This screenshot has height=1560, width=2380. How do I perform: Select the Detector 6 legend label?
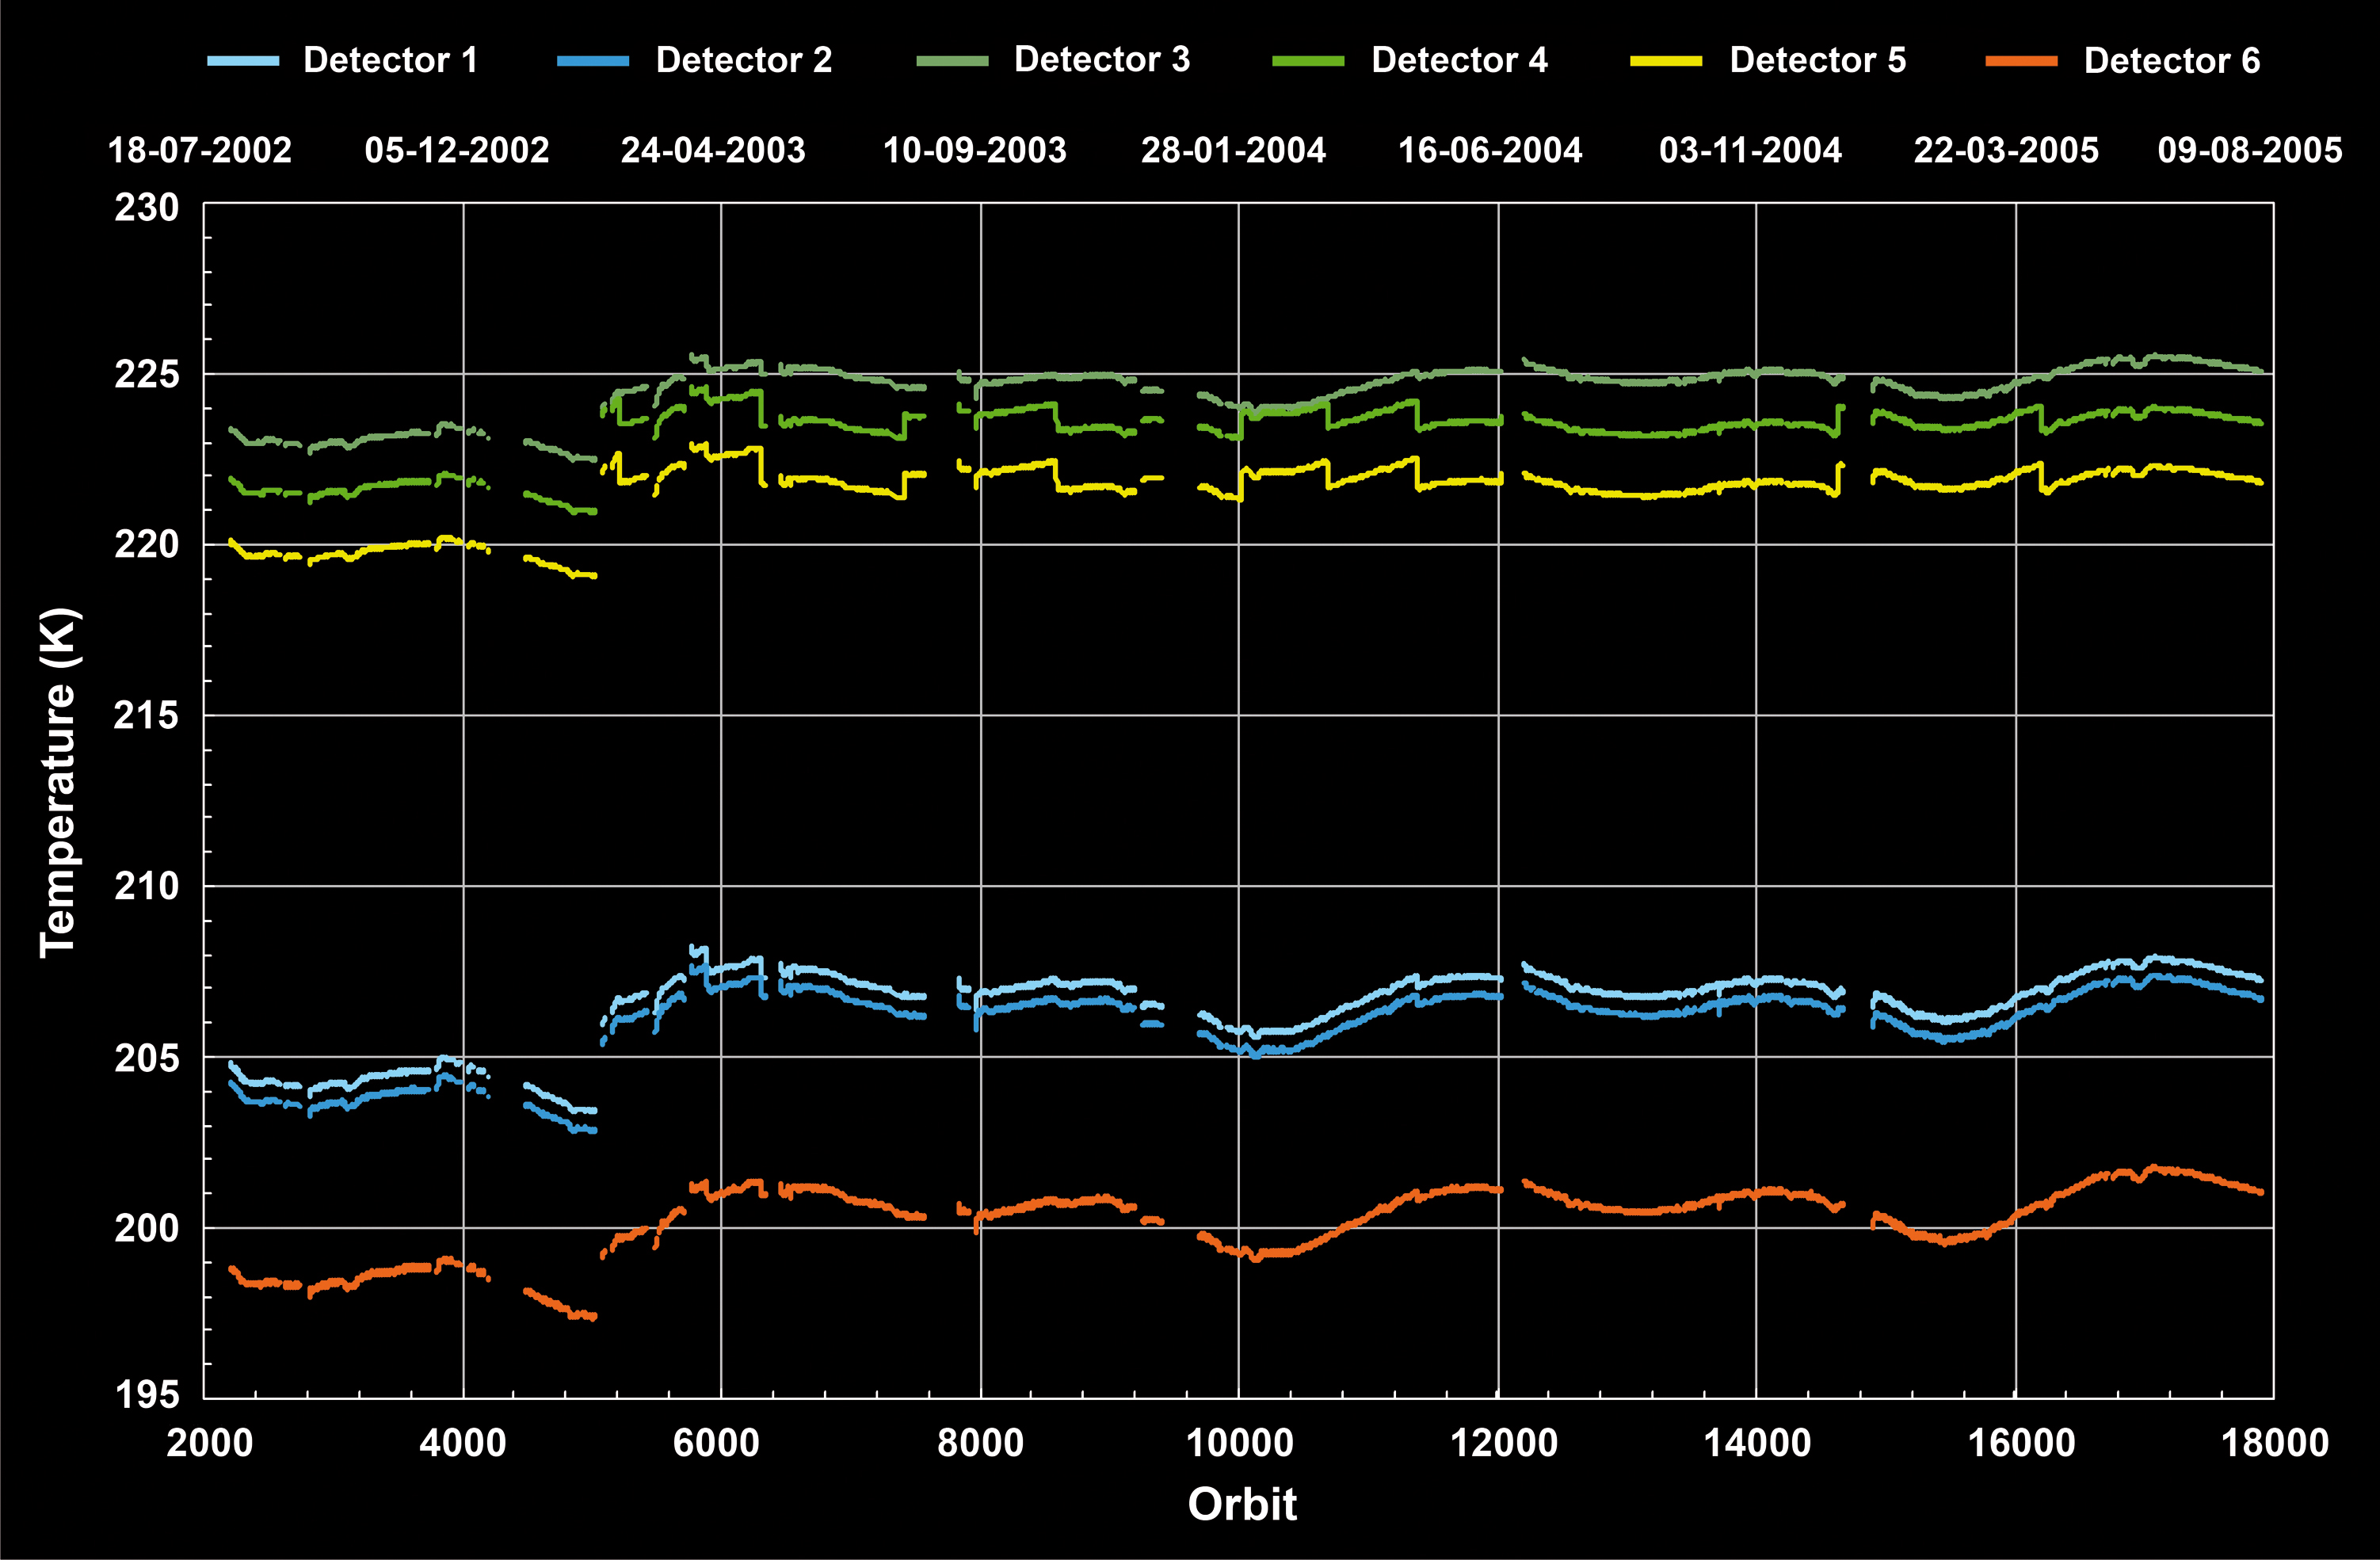tap(2171, 61)
